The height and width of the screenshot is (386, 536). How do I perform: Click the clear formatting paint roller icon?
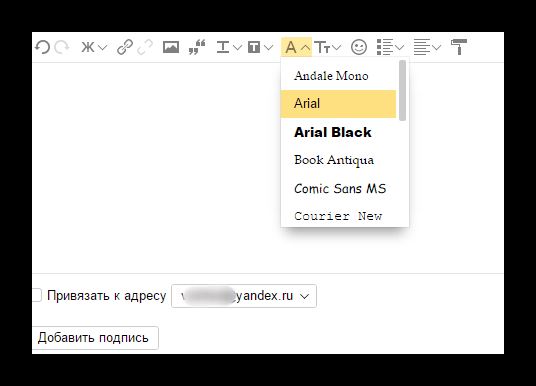pos(459,47)
